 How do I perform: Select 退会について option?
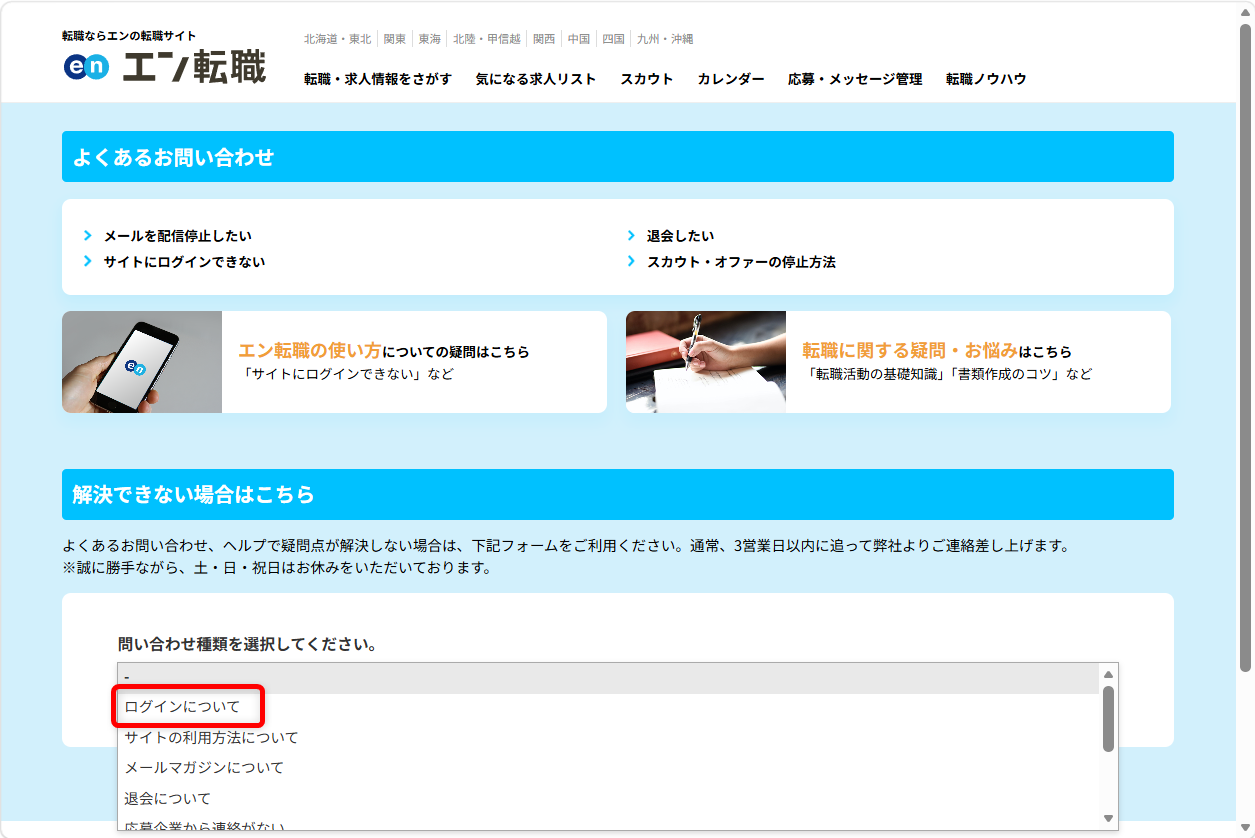[608, 799]
